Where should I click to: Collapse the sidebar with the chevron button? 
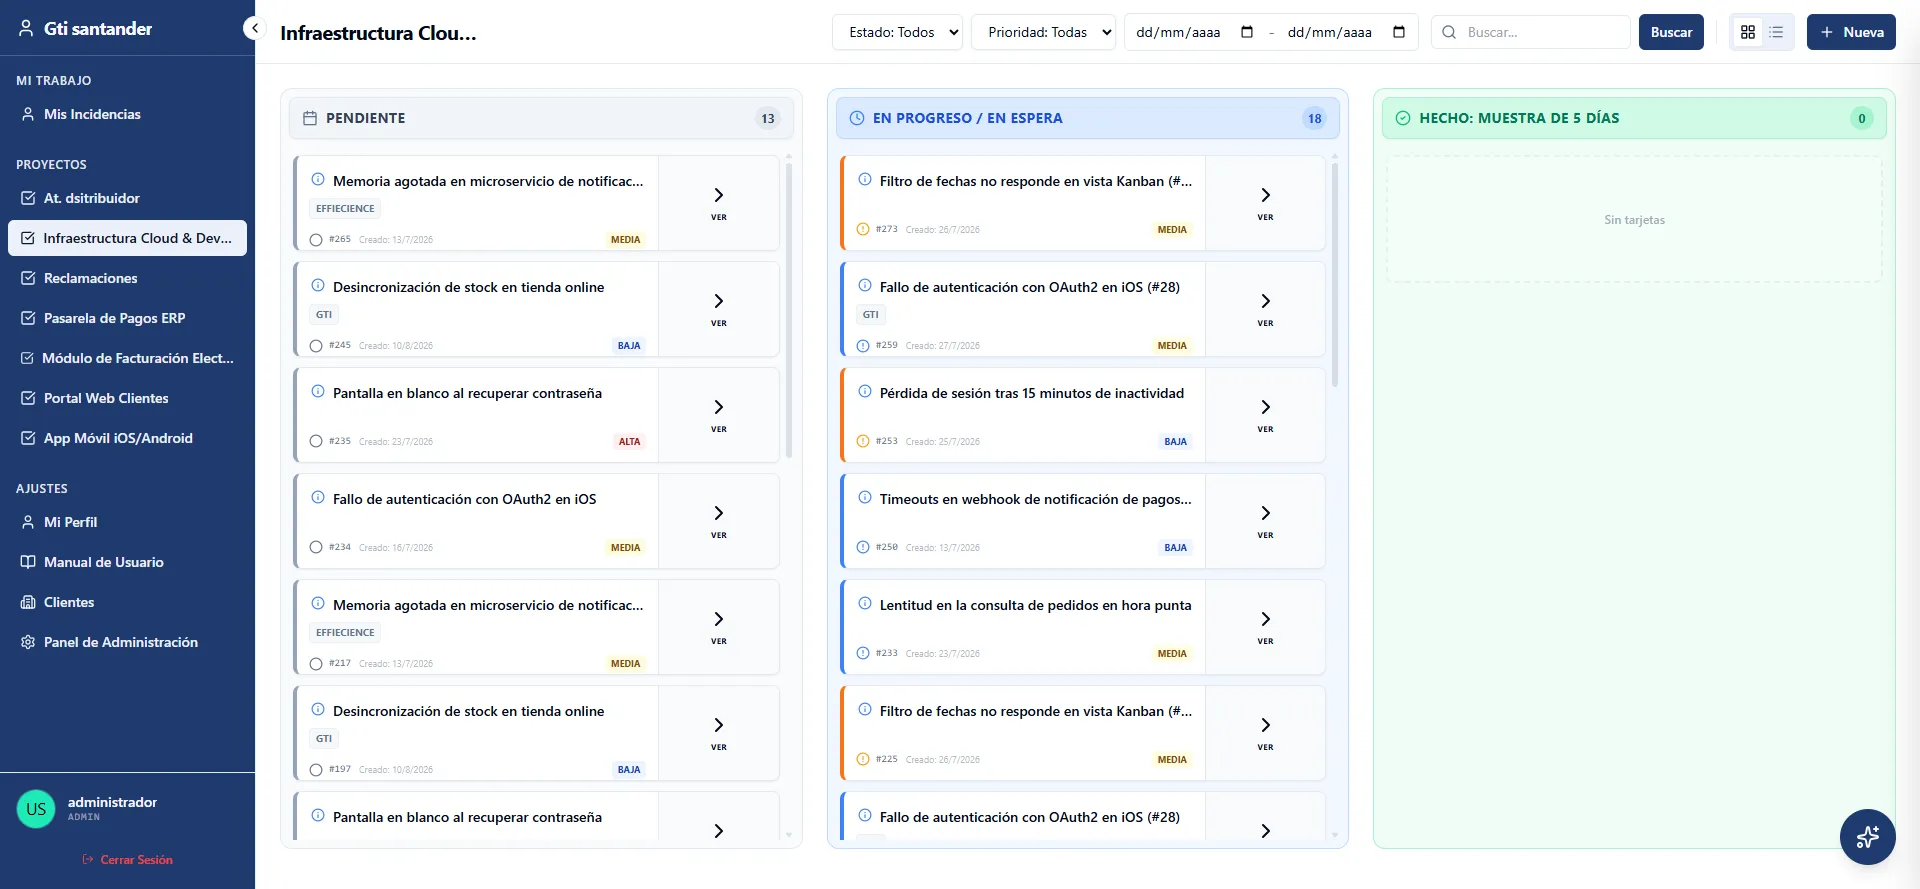(255, 29)
